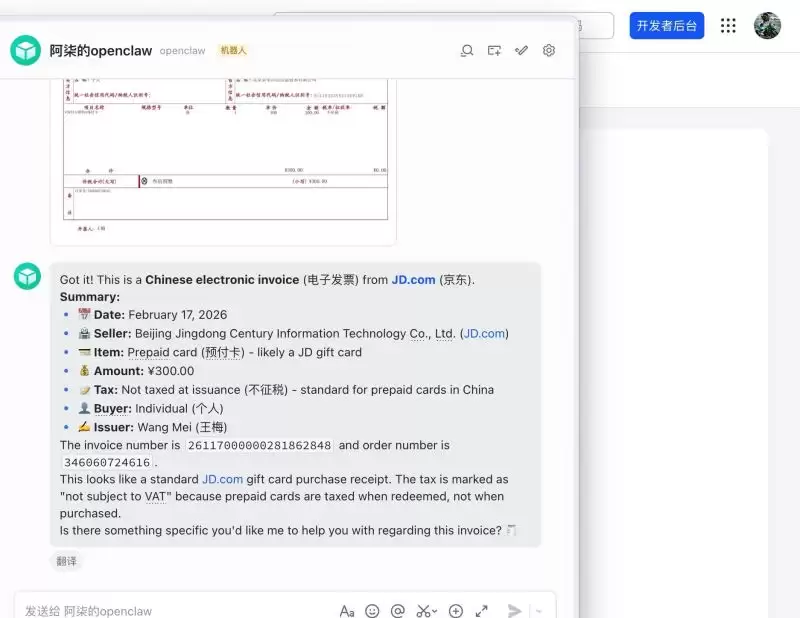The height and width of the screenshot is (618, 800).
Task: Click the 开发者后台 button
Action: pos(667,26)
